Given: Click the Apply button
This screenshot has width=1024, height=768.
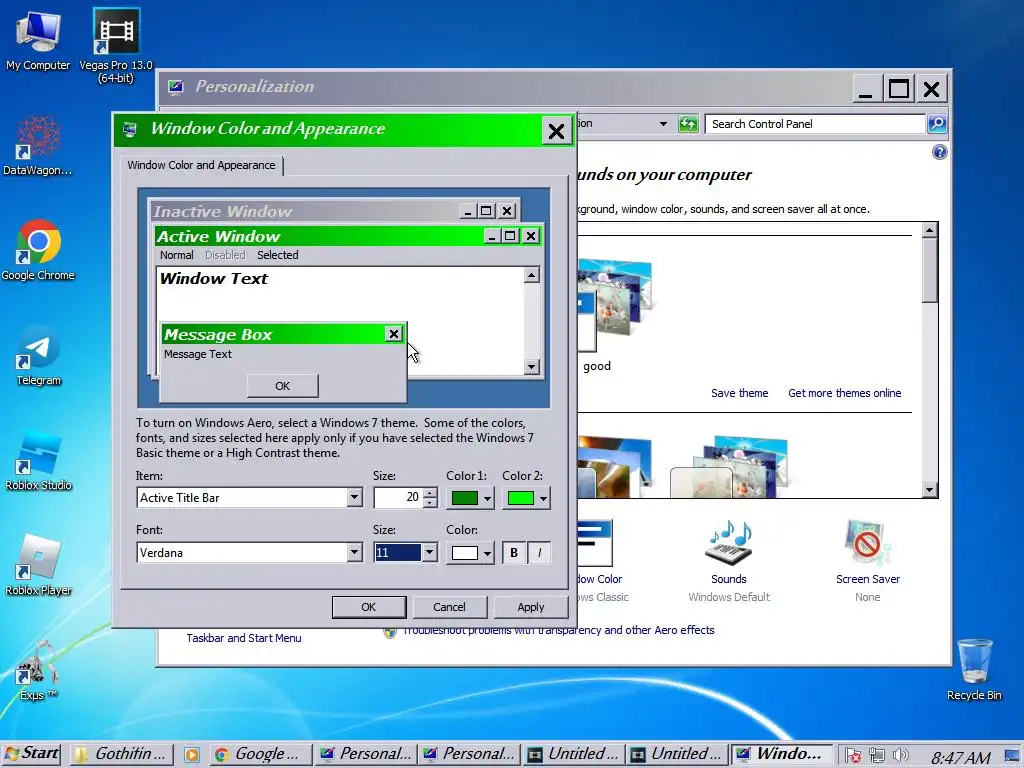Looking at the screenshot, I should point(530,607).
